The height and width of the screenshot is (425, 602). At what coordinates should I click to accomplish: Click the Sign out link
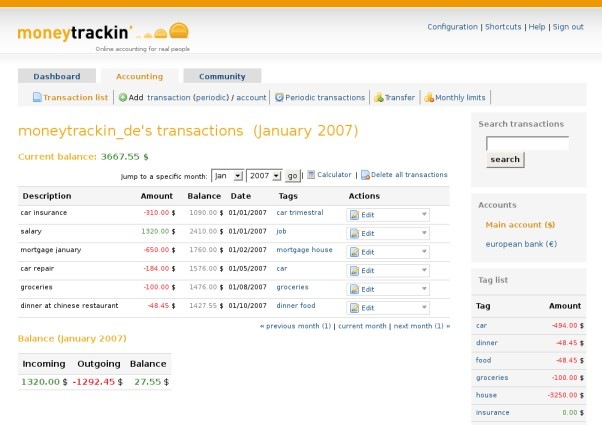pyautogui.click(x=568, y=27)
